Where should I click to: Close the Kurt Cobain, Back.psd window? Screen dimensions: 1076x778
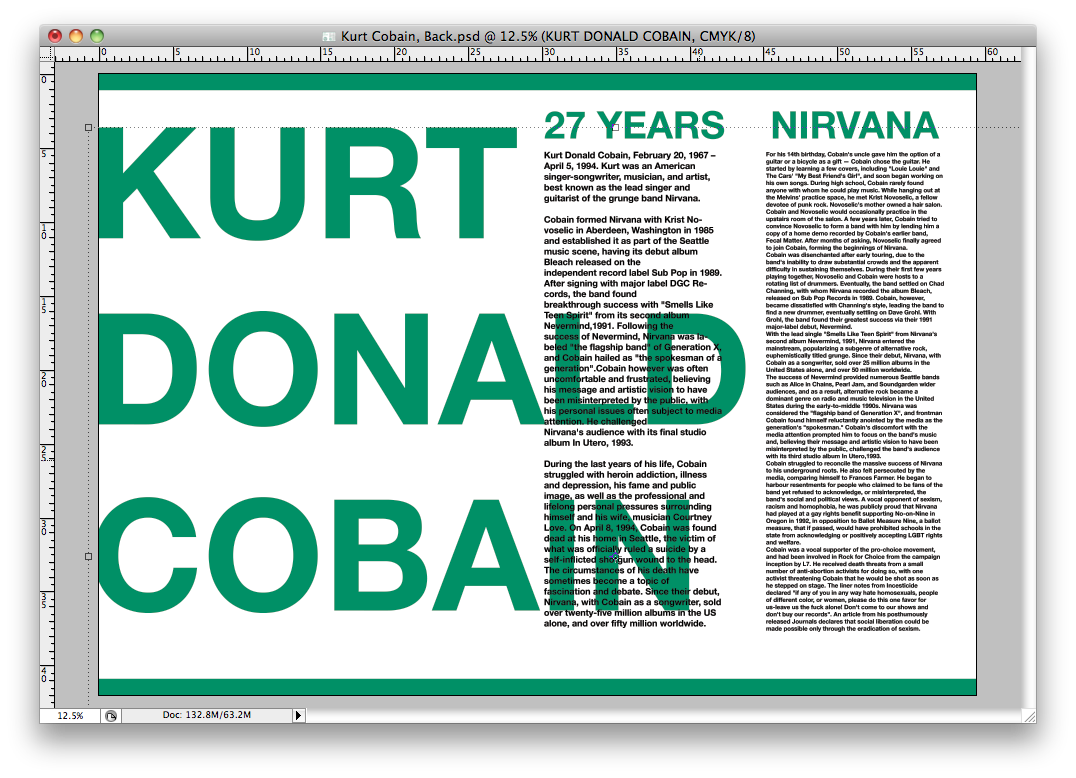(55, 36)
